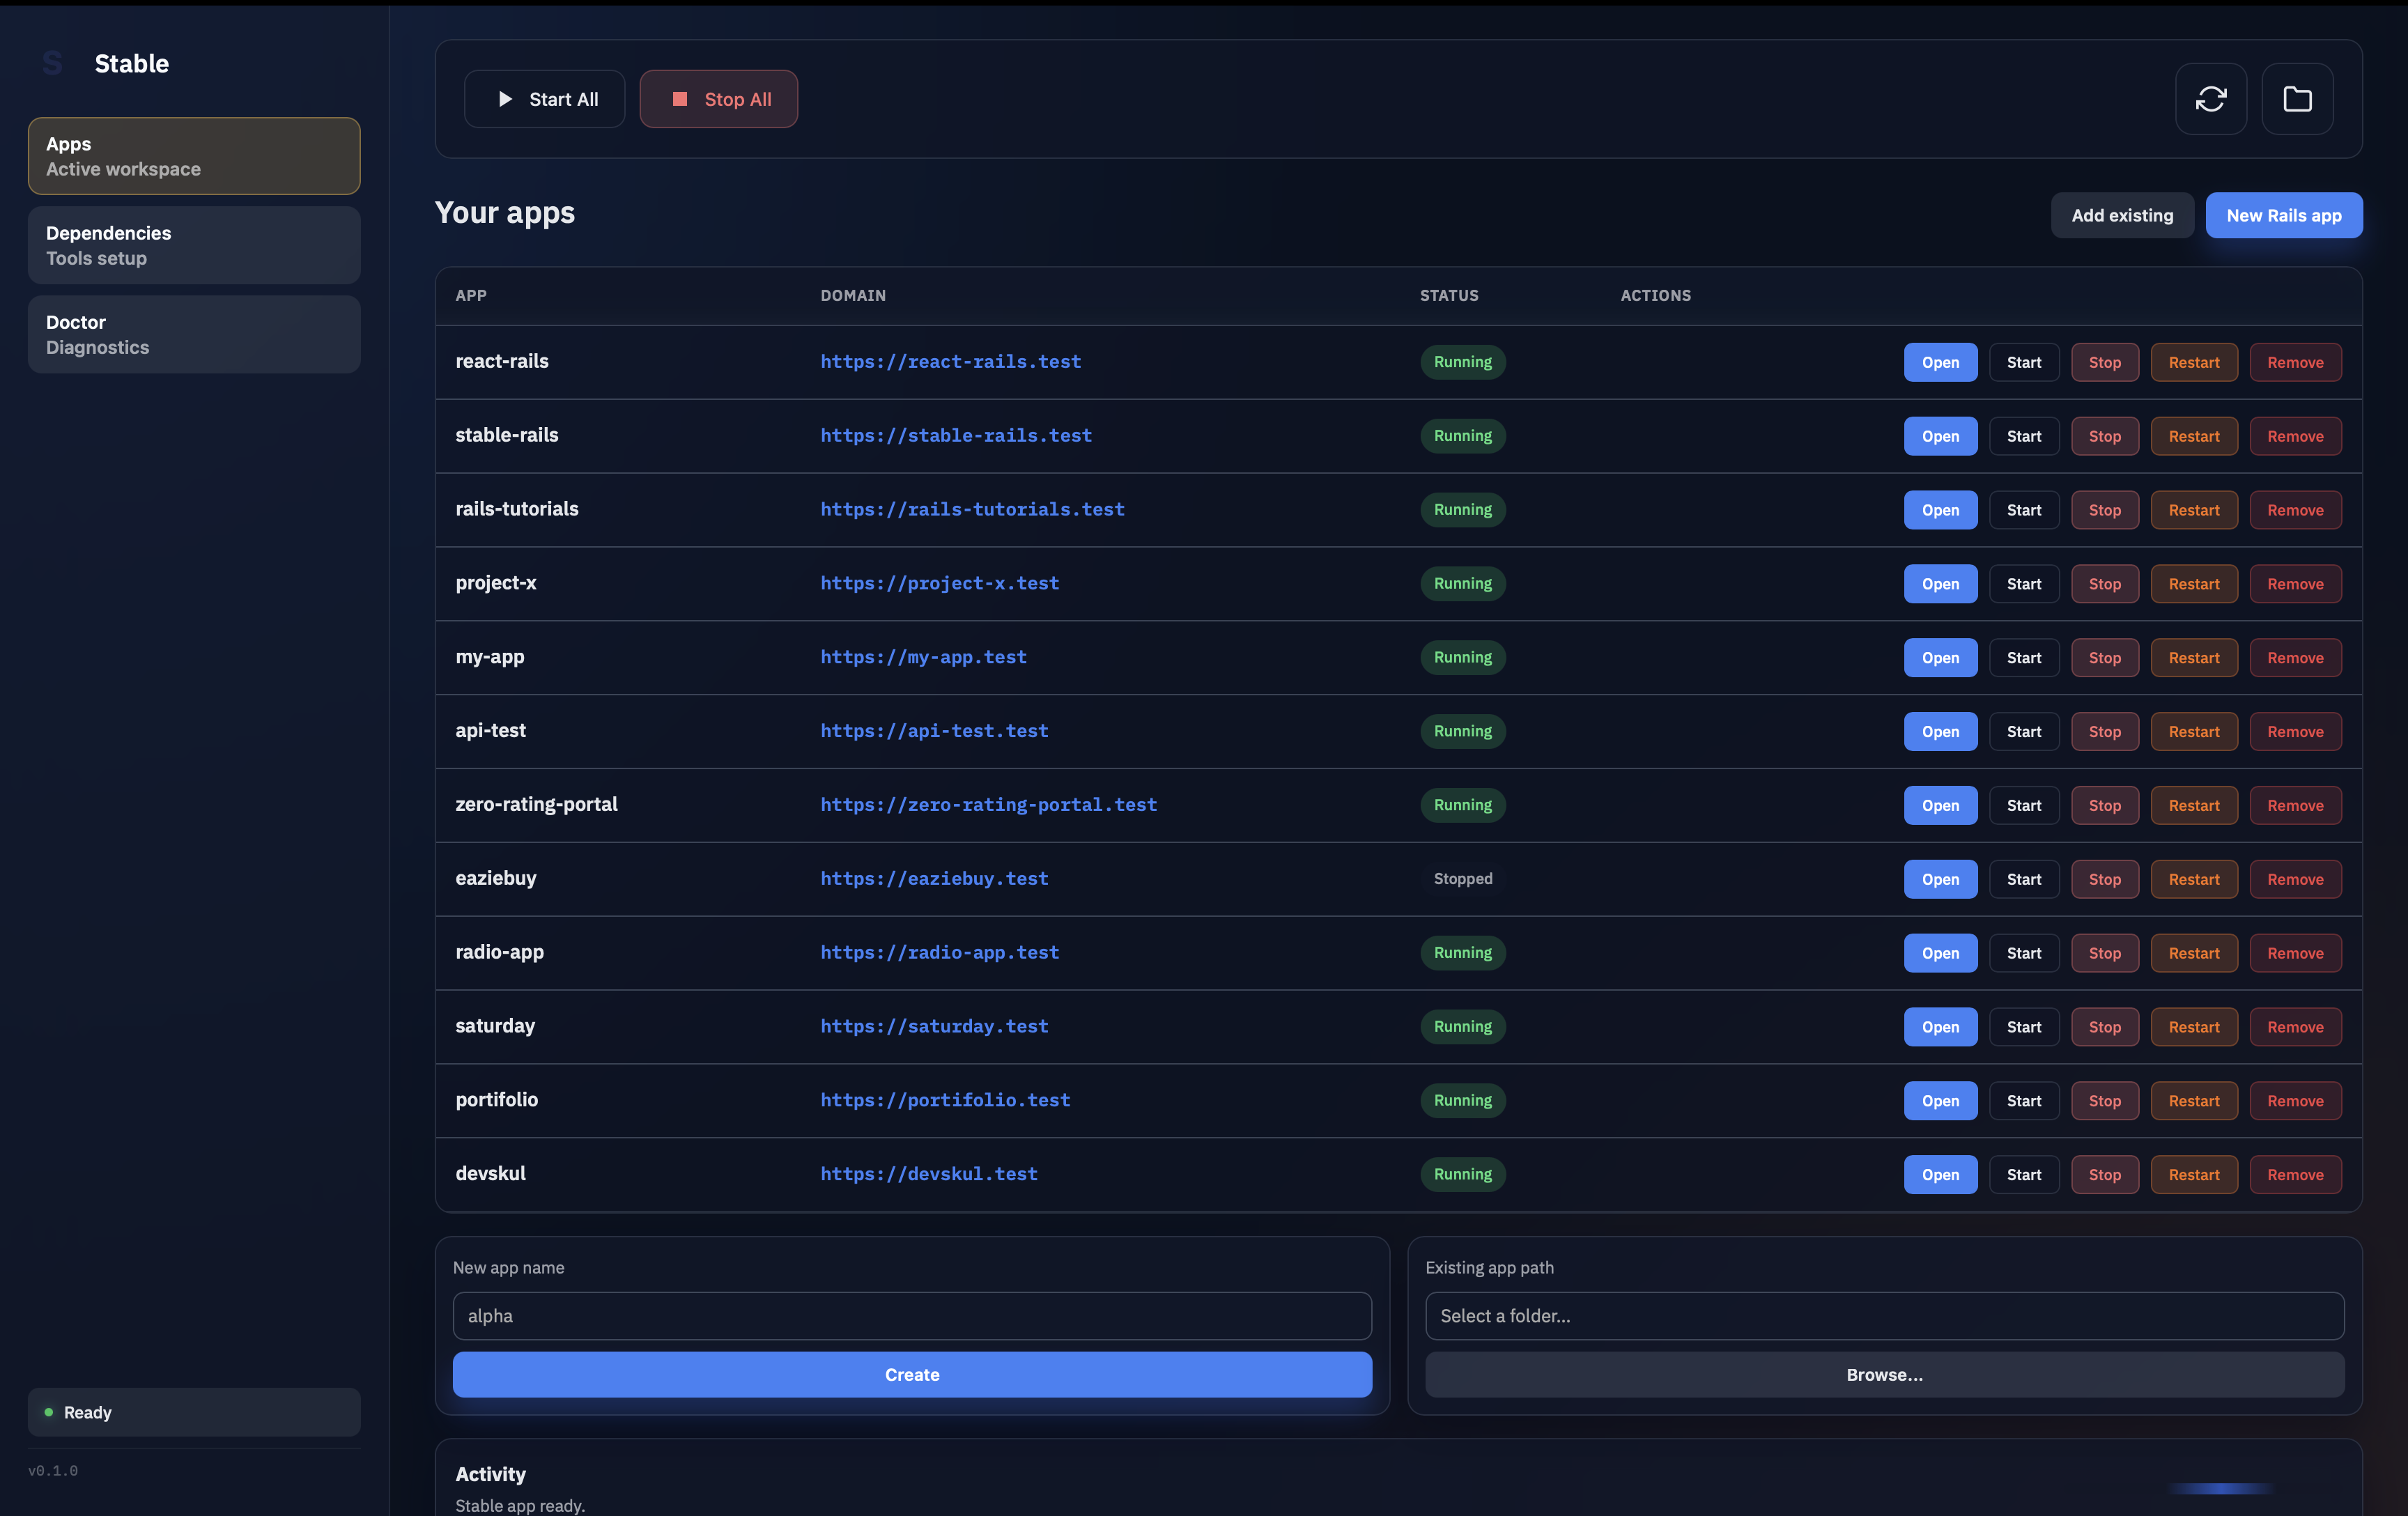
Task: Click the Stopped status for eaziebuy
Action: coord(1462,879)
